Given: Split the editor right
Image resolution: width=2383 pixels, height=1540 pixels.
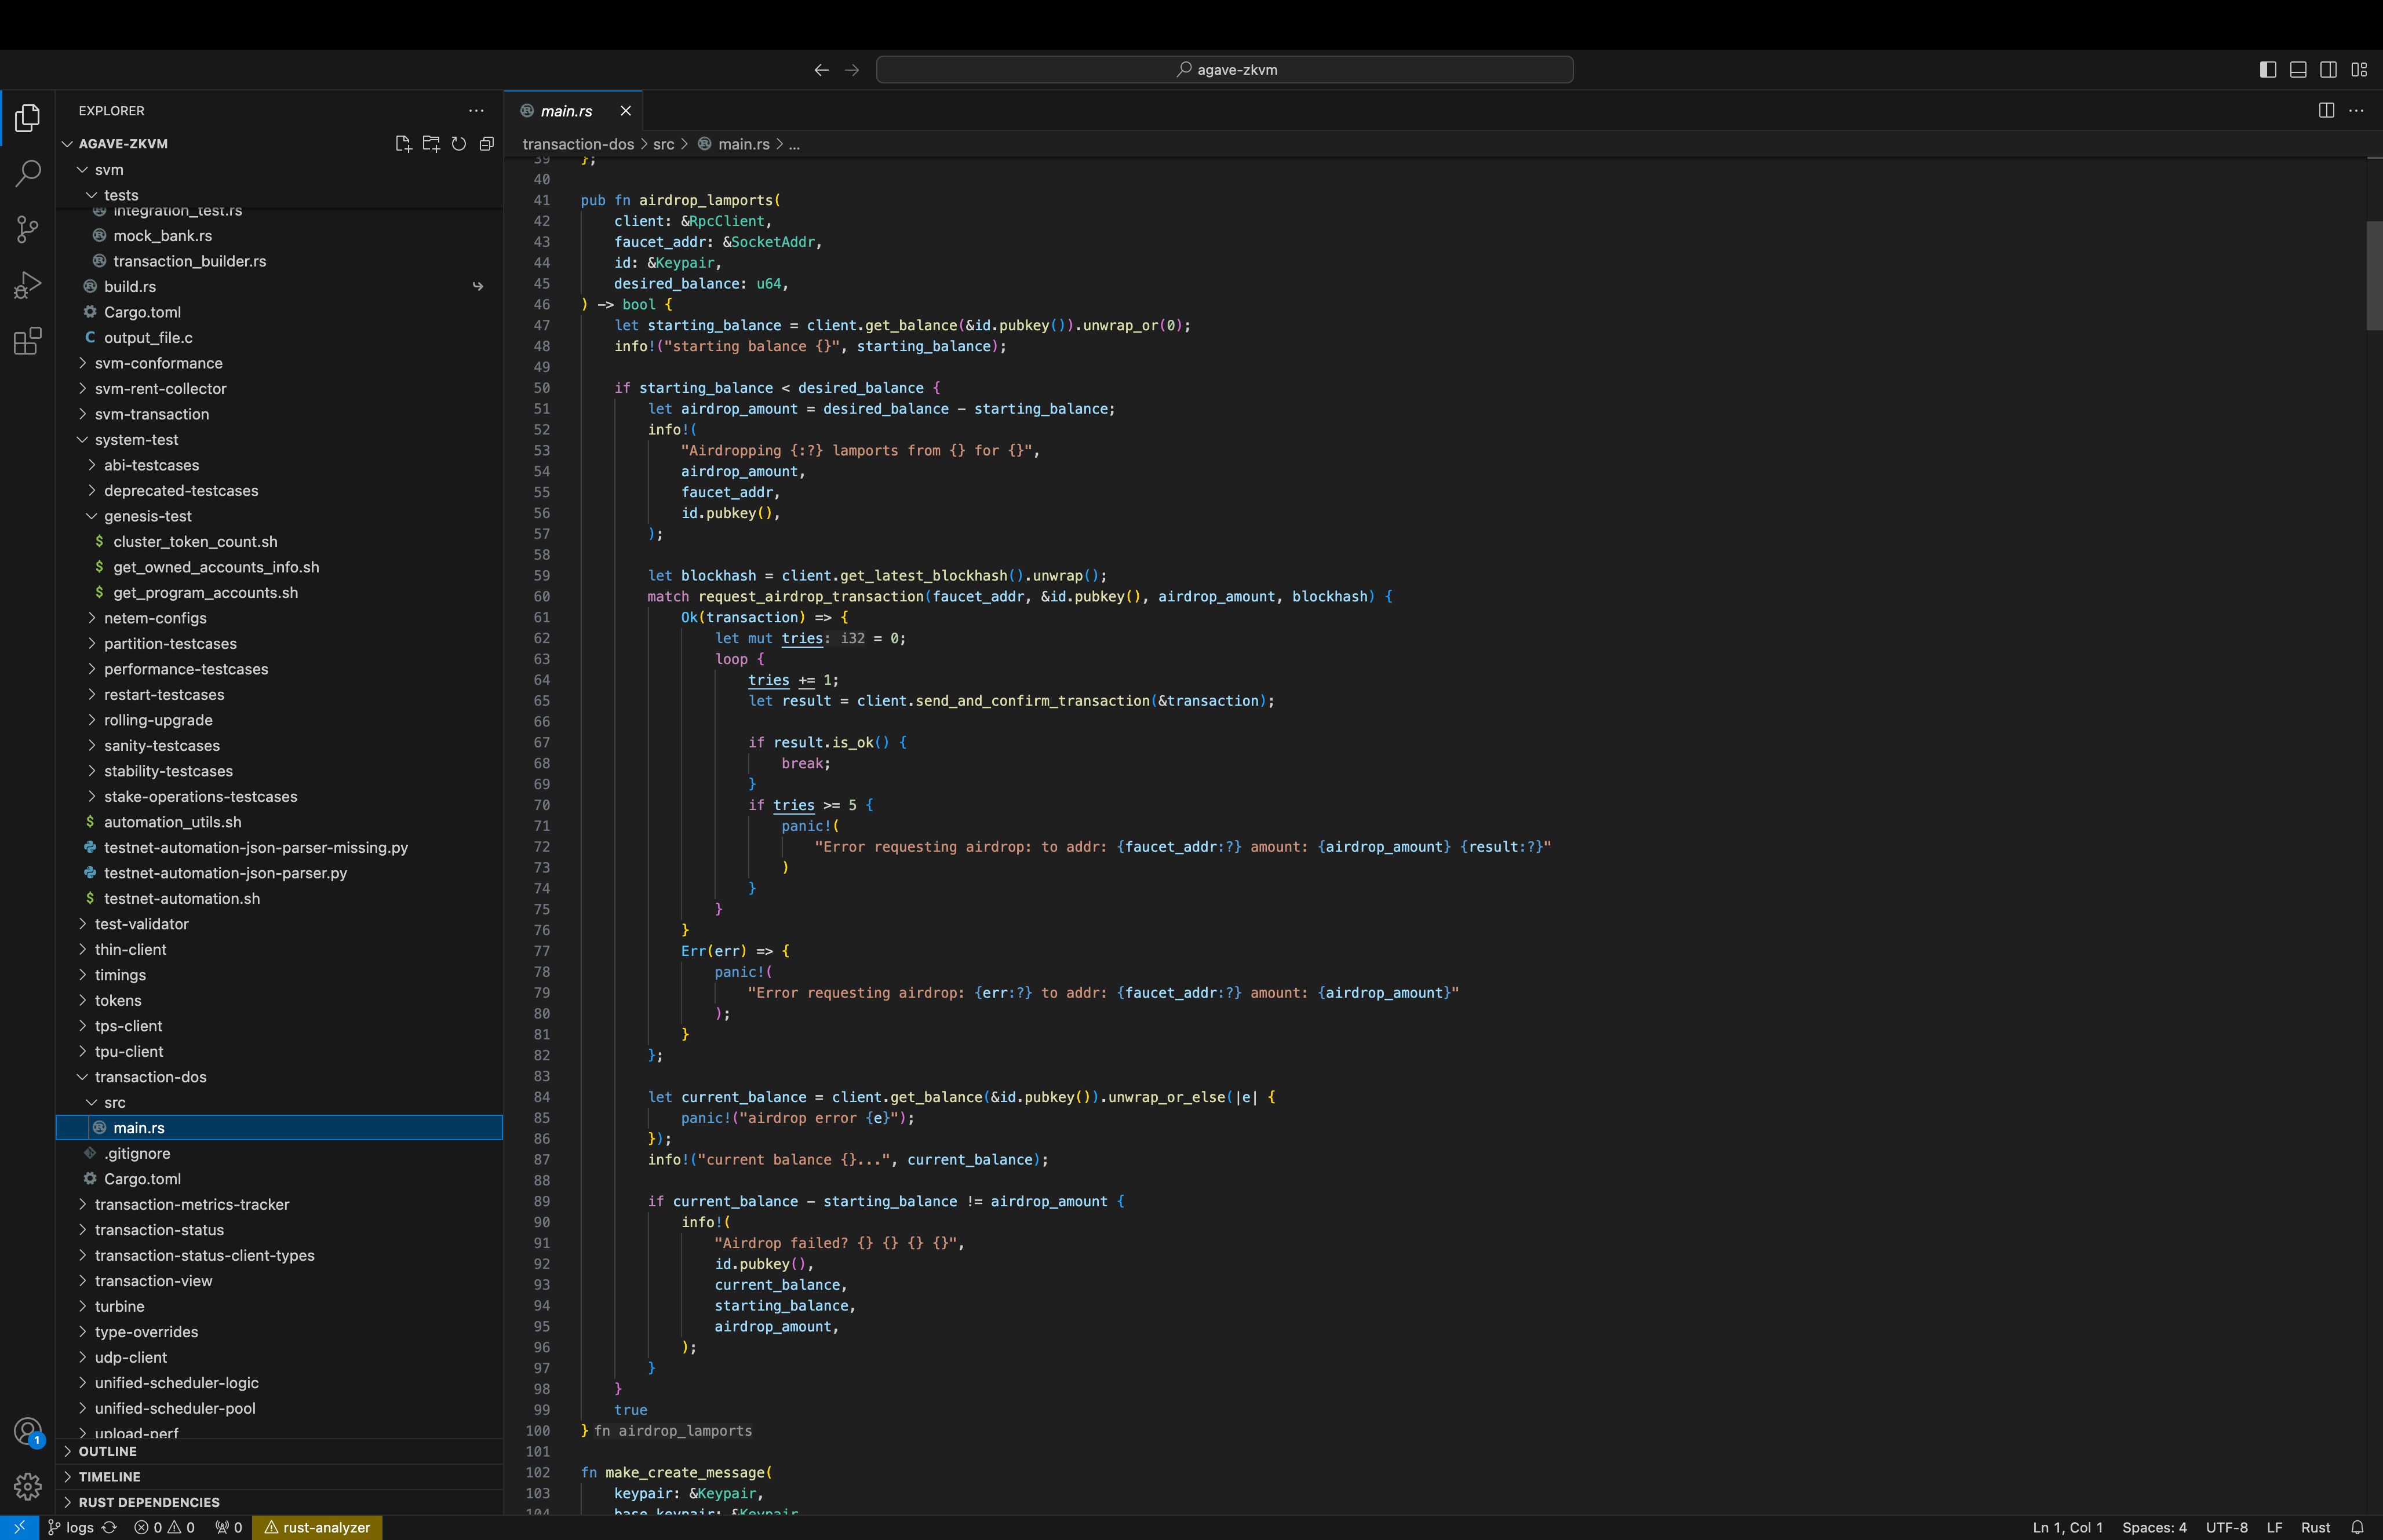Looking at the screenshot, I should click(2326, 111).
